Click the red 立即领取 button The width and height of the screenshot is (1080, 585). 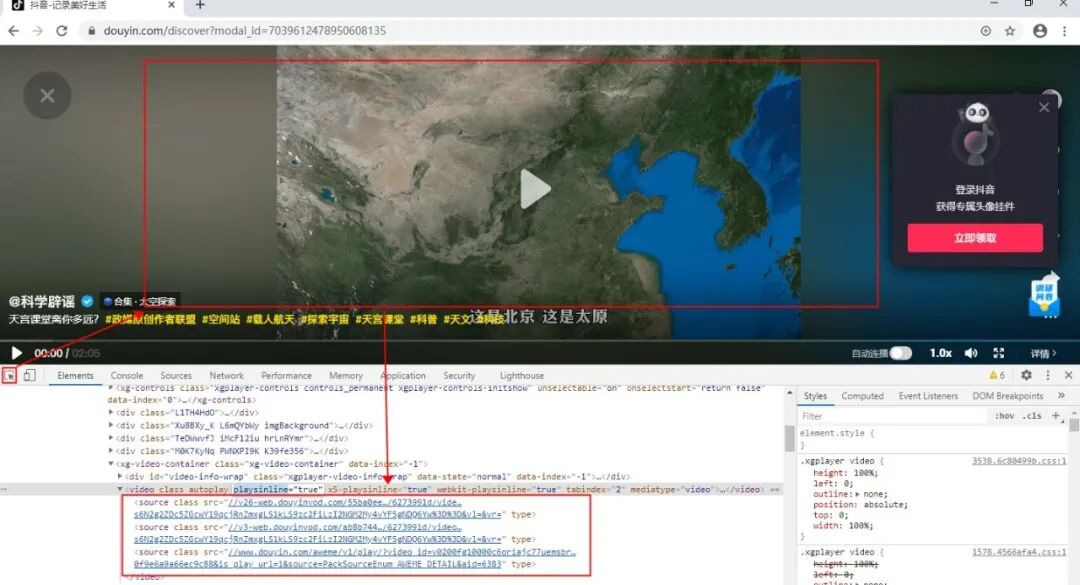[x=975, y=238]
